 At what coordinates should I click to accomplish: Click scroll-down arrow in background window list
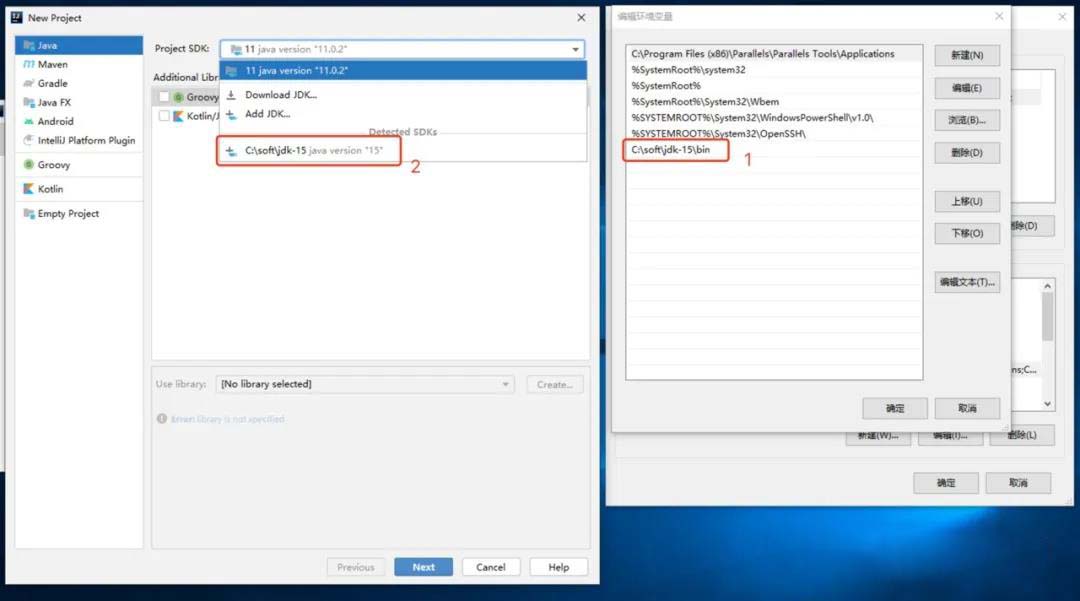(1048, 404)
